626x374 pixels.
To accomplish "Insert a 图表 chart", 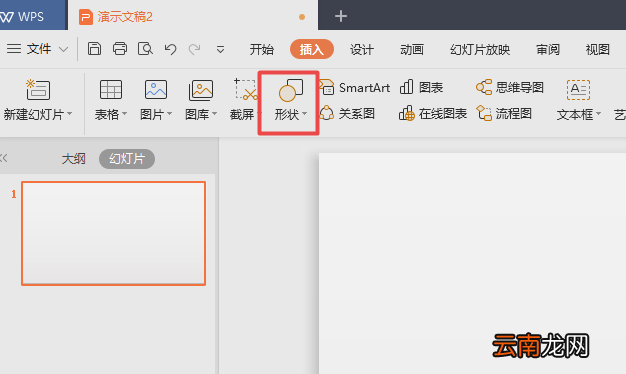I will point(421,87).
